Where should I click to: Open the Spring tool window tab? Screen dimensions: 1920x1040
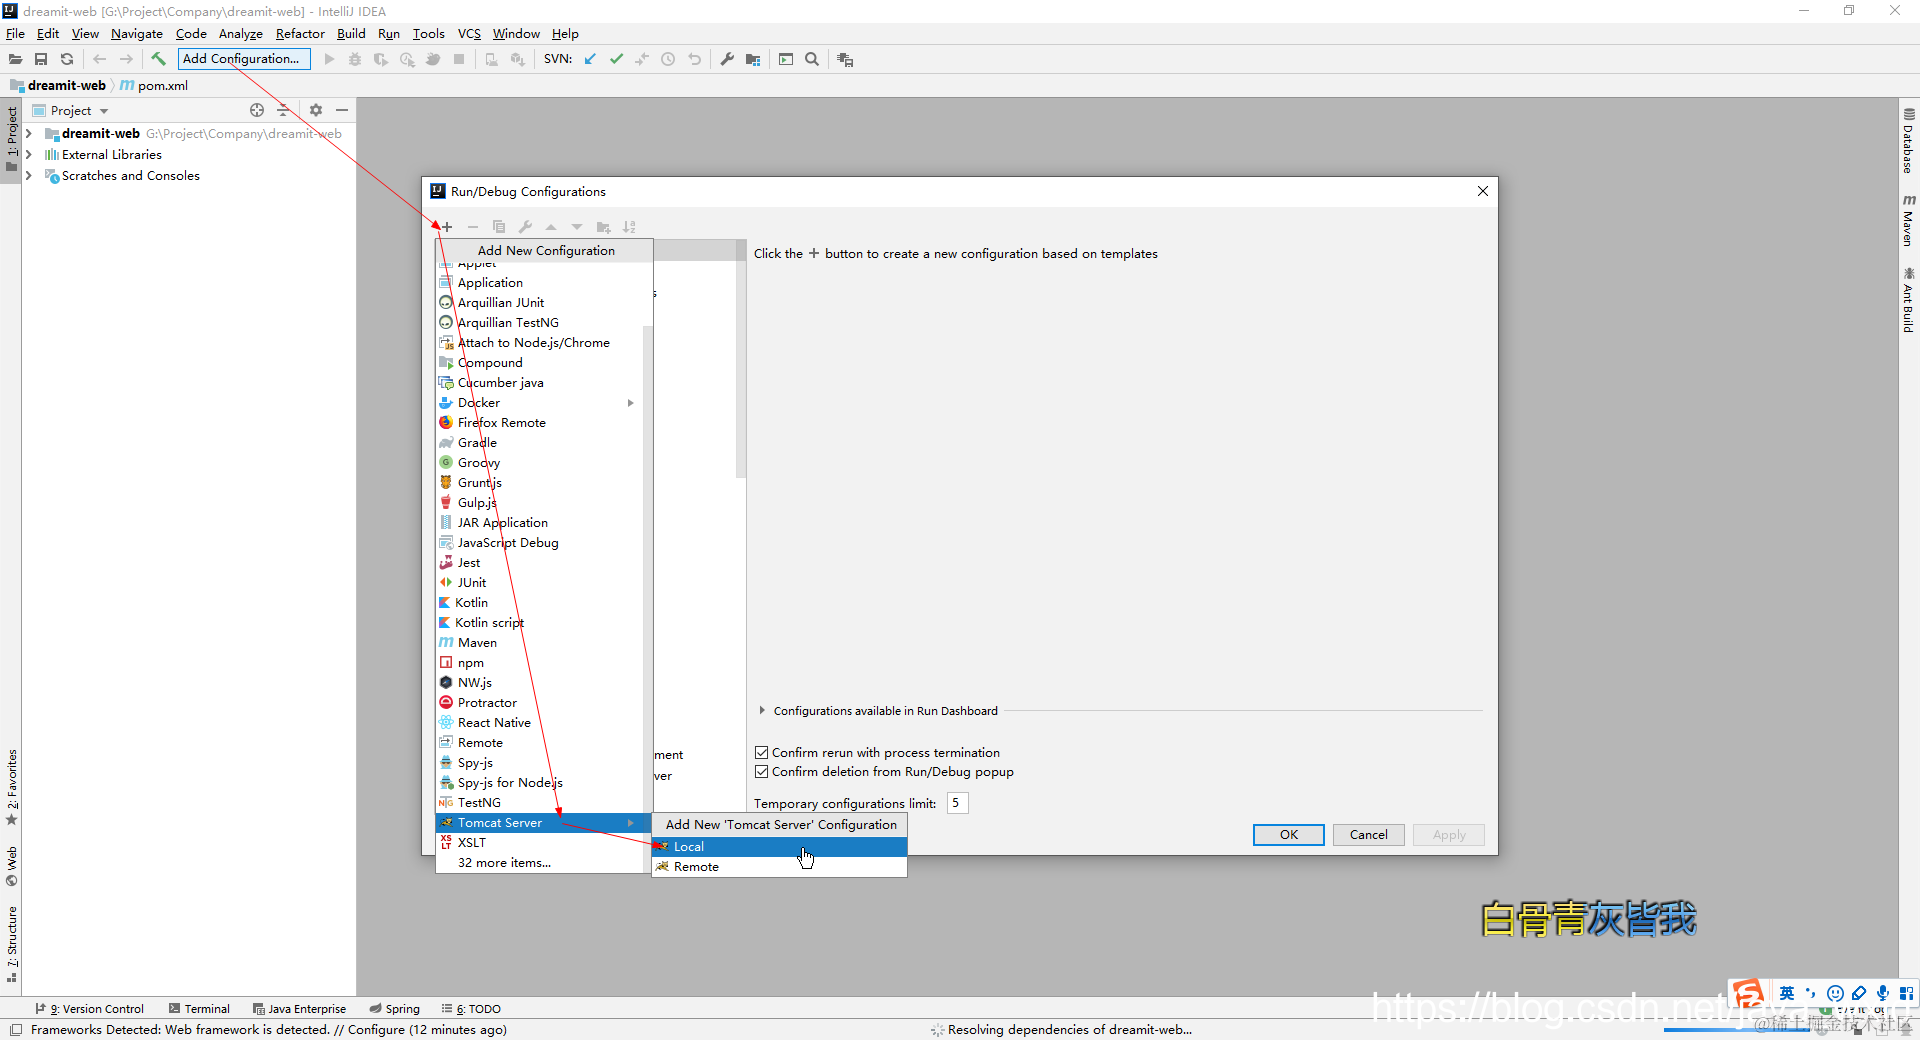click(x=395, y=1009)
